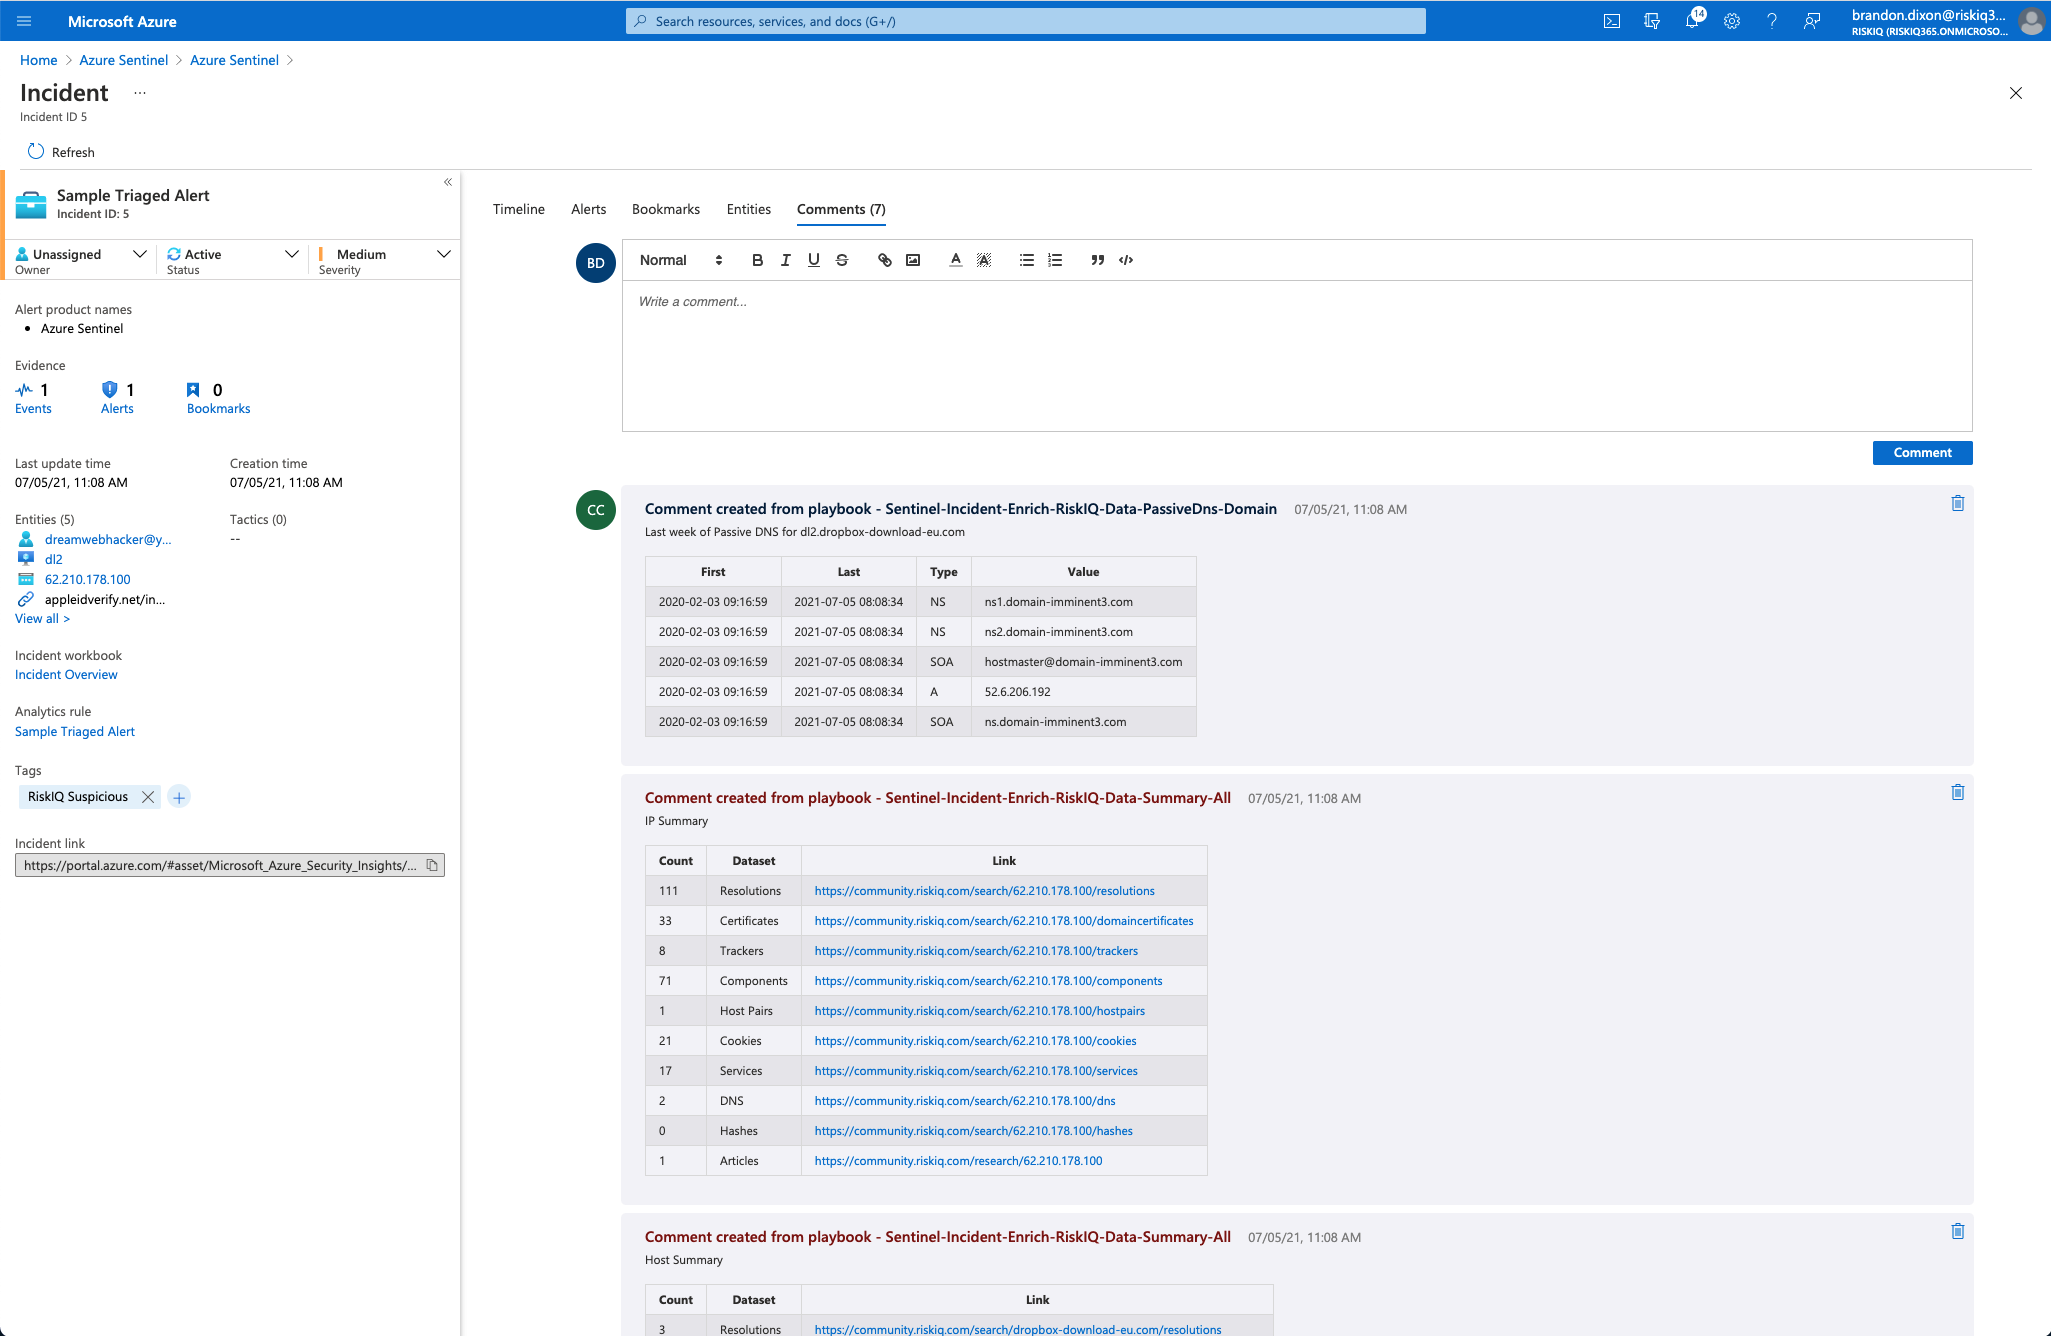Add a new tag with plus button

click(x=179, y=797)
